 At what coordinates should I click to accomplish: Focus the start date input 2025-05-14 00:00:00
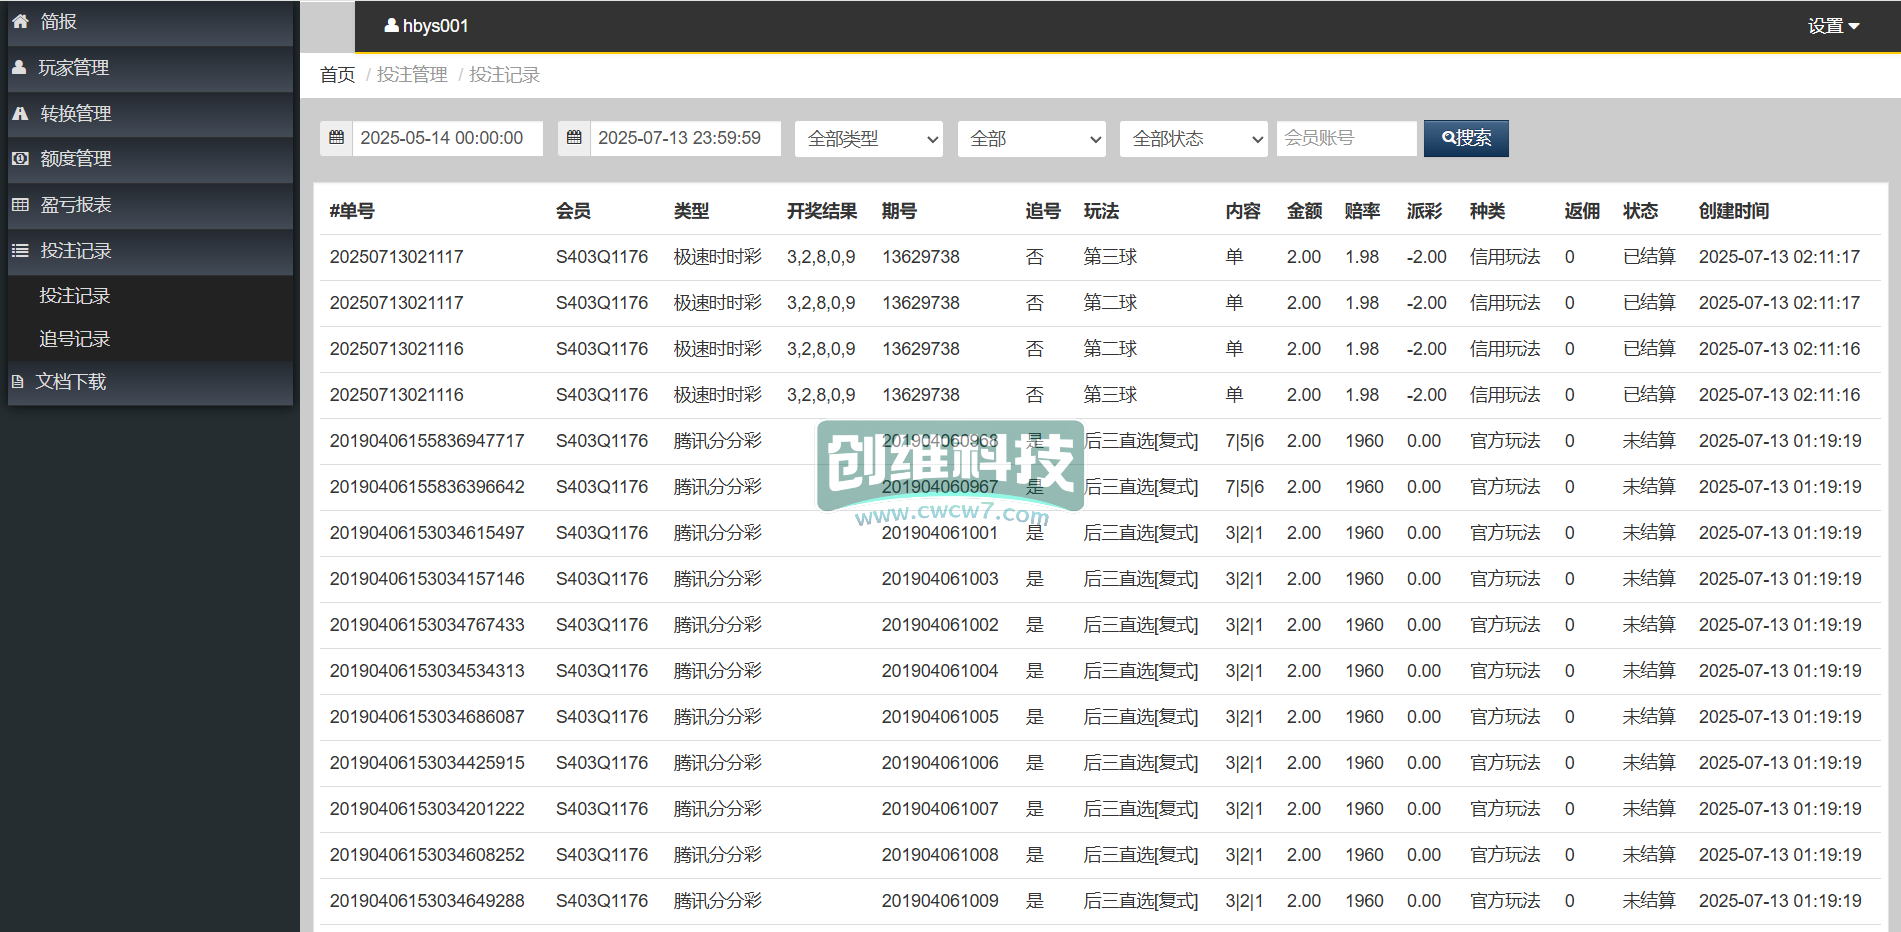click(x=447, y=138)
